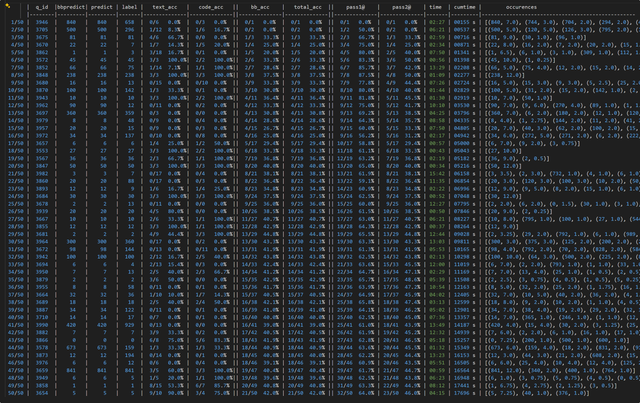640x403 pixels.
Task: Click the predict column header
Action: (x=102, y=7)
